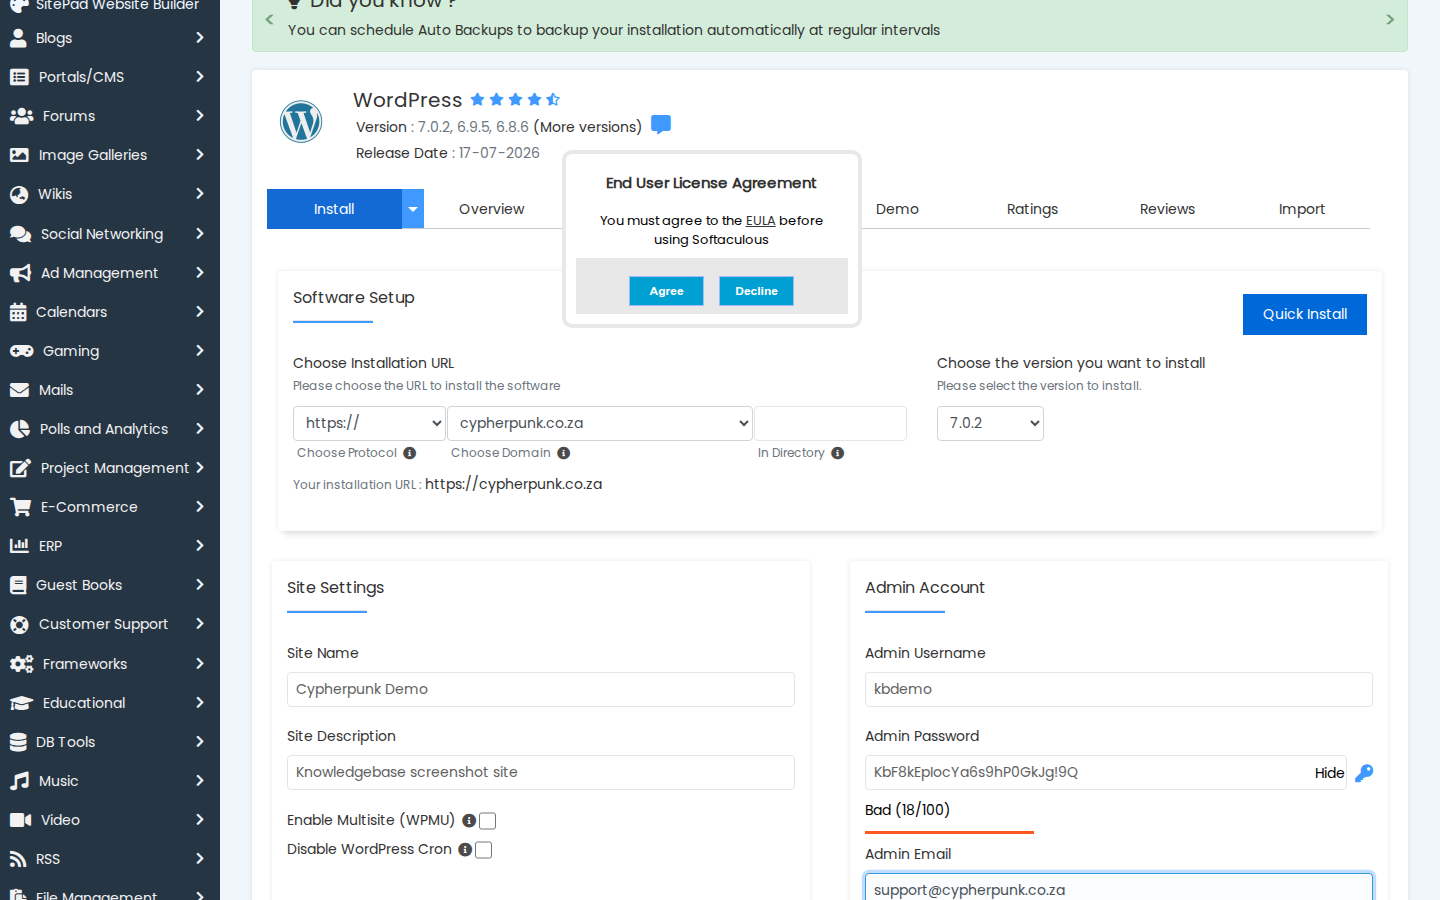Expand the Gaming sidebar chevron

[x=200, y=351]
